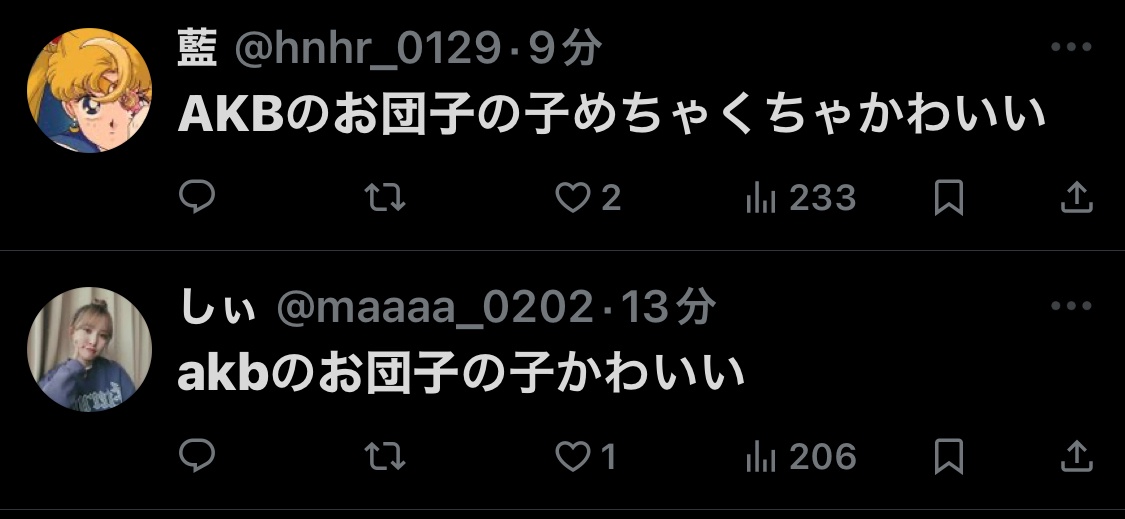
Task: Like the tweet with 1 like
Action: click(x=586, y=456)
